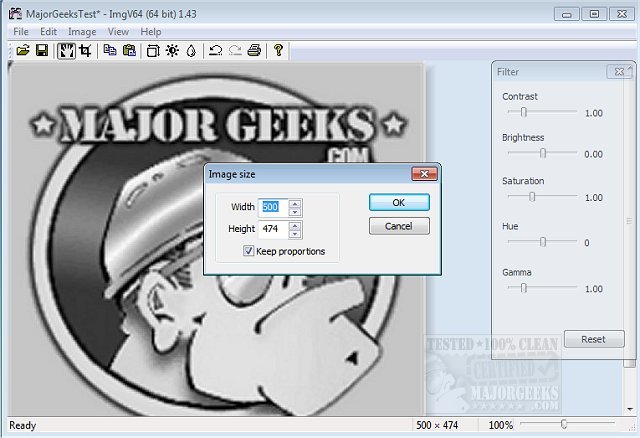Click the Hue slider handle
The image size is (640, 438).
pyautogui.click(x=542, y=242)
